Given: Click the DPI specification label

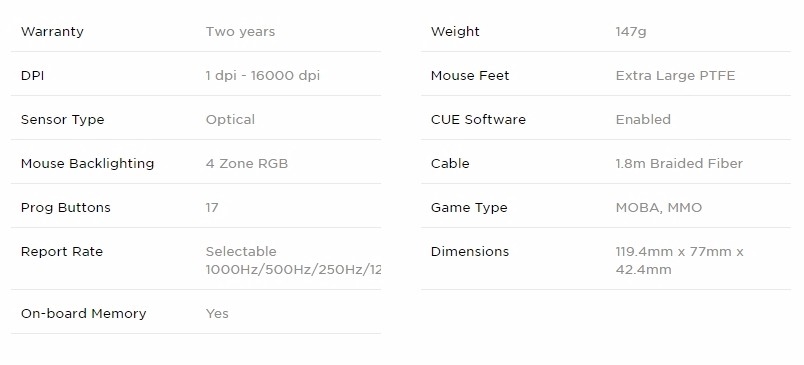Looking at the screenshot, I should (x=32, y=75).
